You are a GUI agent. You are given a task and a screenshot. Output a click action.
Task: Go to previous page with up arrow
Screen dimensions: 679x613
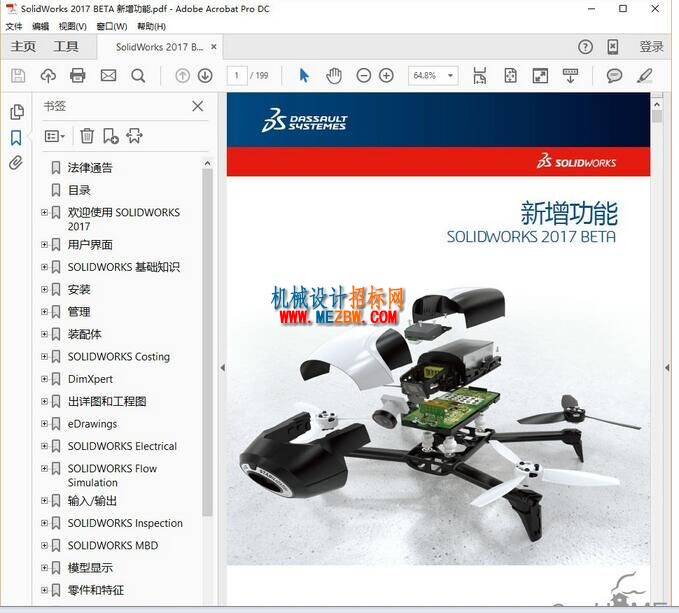click(183, 76)
